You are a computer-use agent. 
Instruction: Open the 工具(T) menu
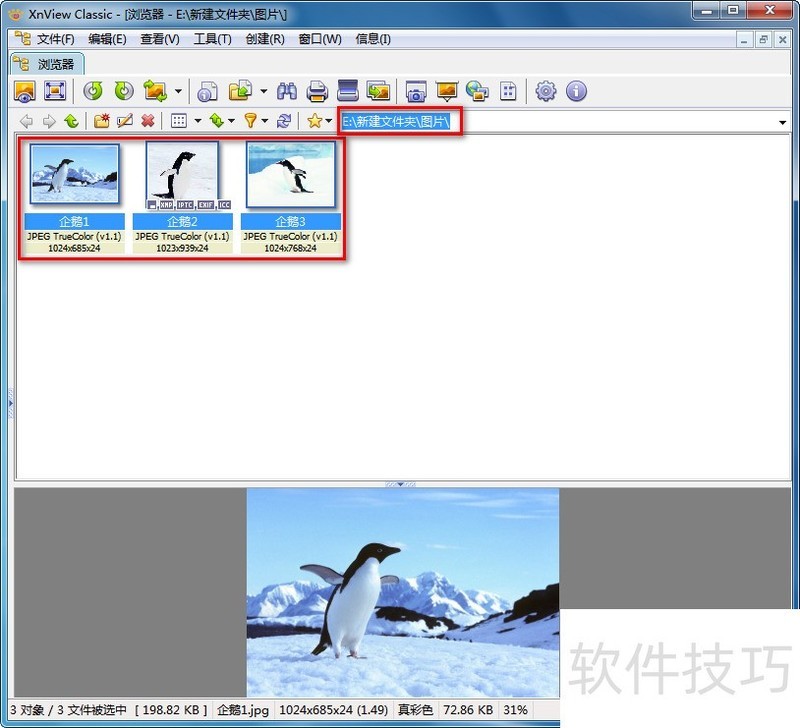pos(212,39)
